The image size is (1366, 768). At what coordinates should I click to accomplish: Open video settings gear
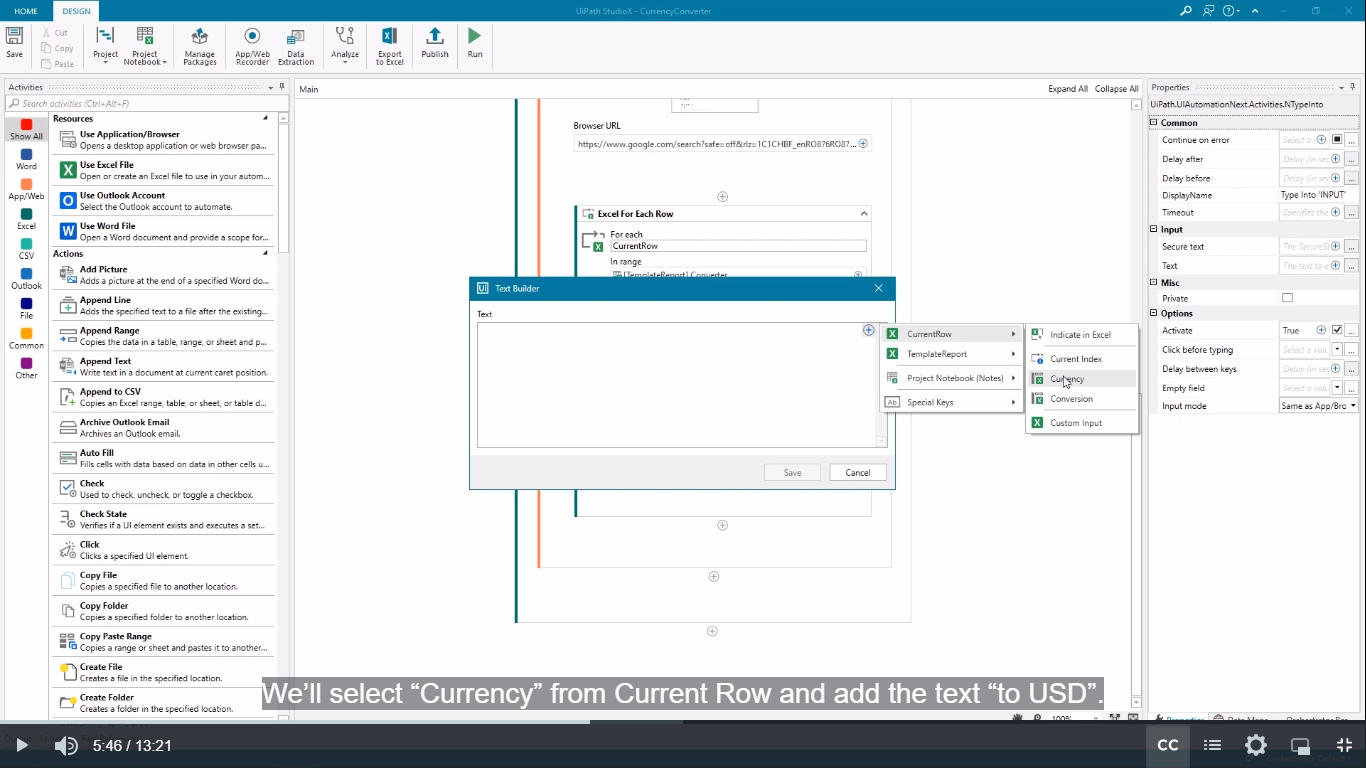tap(1256, 745)
